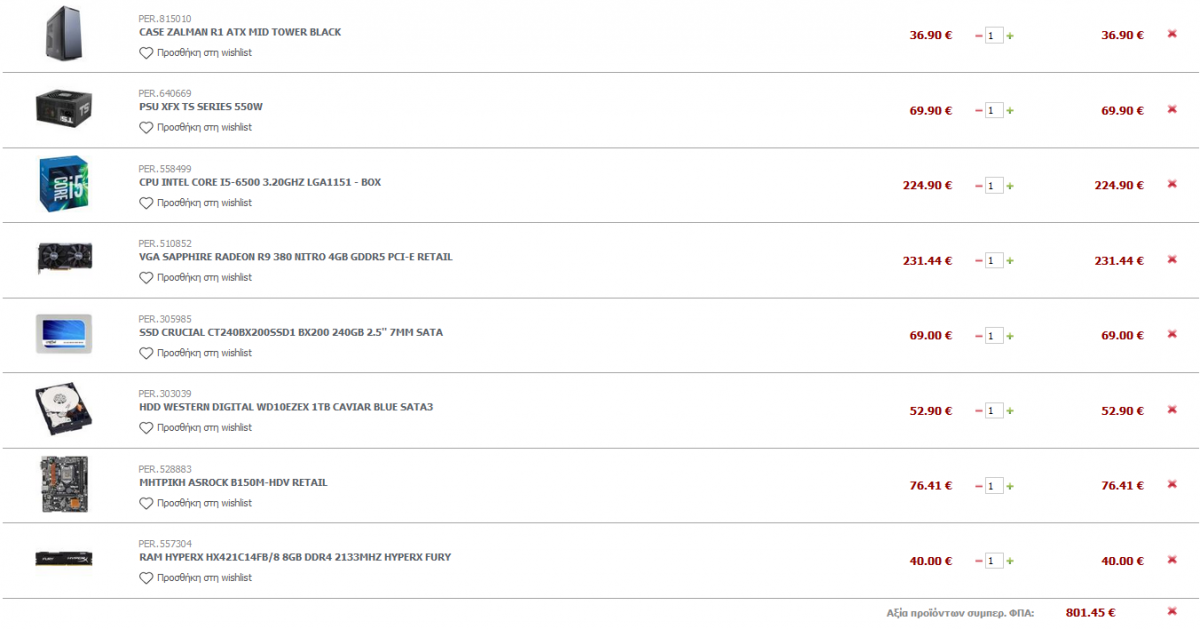Click quantity field for WD Caviar Blue HDD
Image resolution: width=1200 pixels, height=629 pixels.
pyautogui.click(x=994, y=411)
